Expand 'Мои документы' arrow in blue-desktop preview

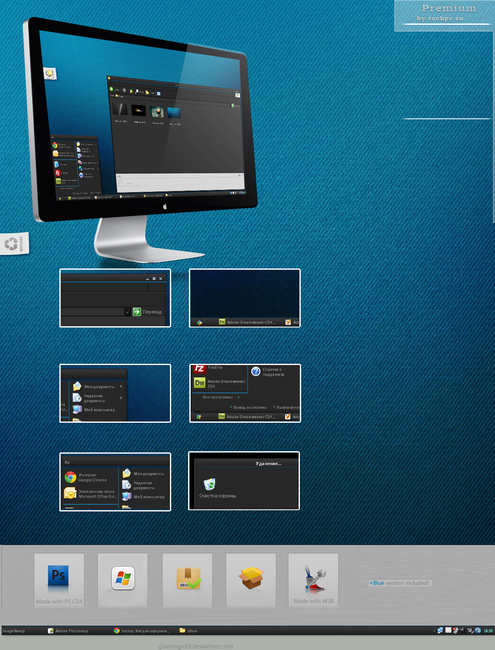pyautogui.click(x=121, y=386)
